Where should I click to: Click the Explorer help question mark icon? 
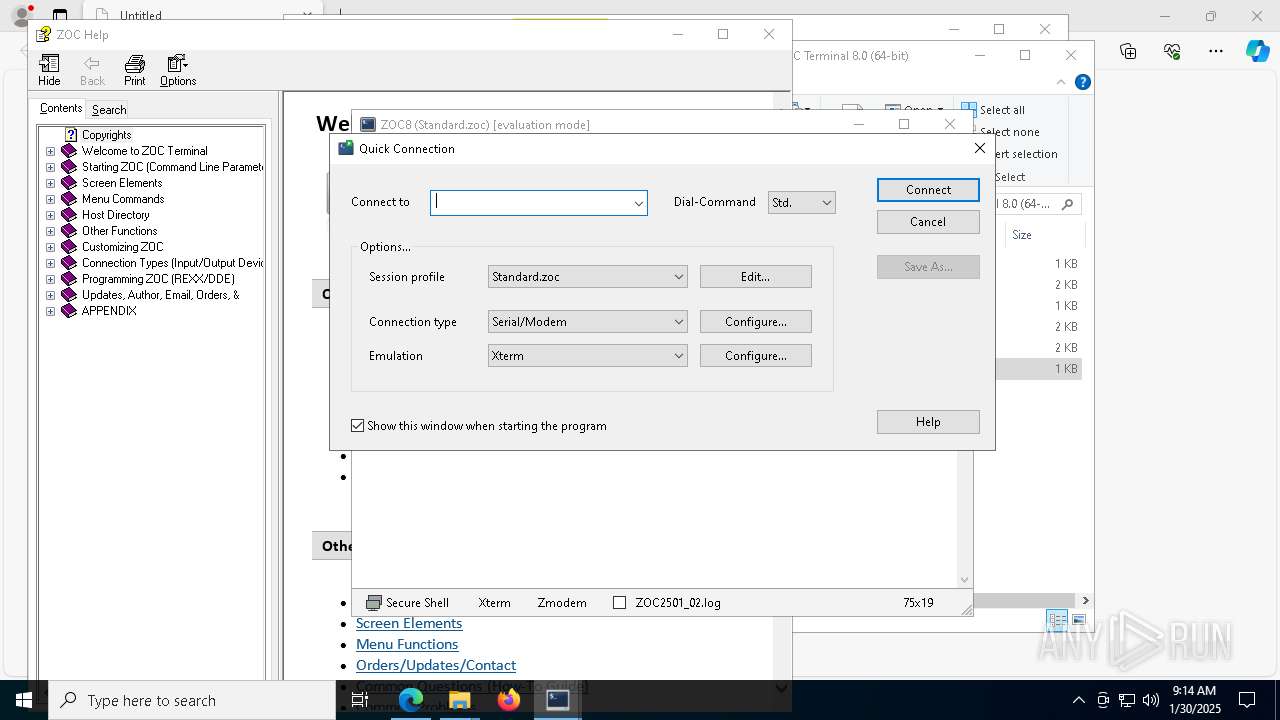click(x=1082, y=82)
